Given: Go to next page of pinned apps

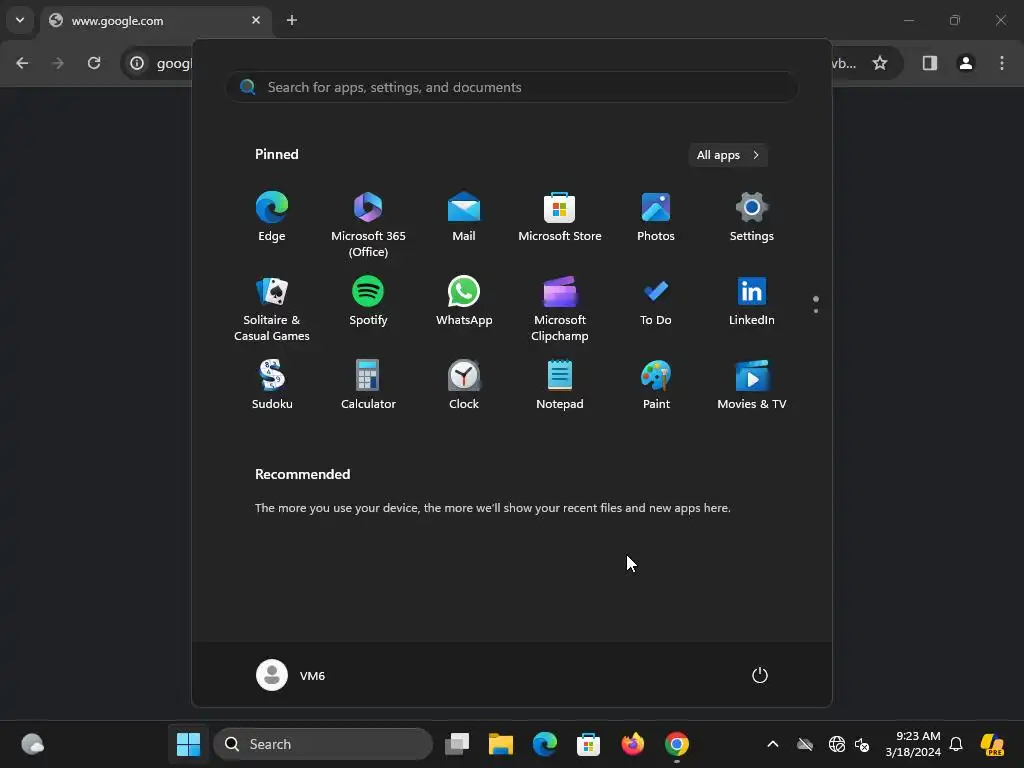Looking at the screenshot, I should (x=816, y=311).
